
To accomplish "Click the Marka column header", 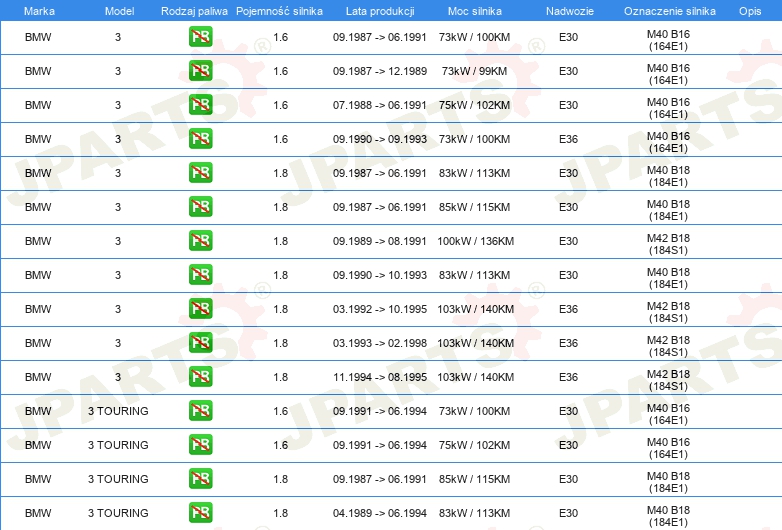I will 39,11.
